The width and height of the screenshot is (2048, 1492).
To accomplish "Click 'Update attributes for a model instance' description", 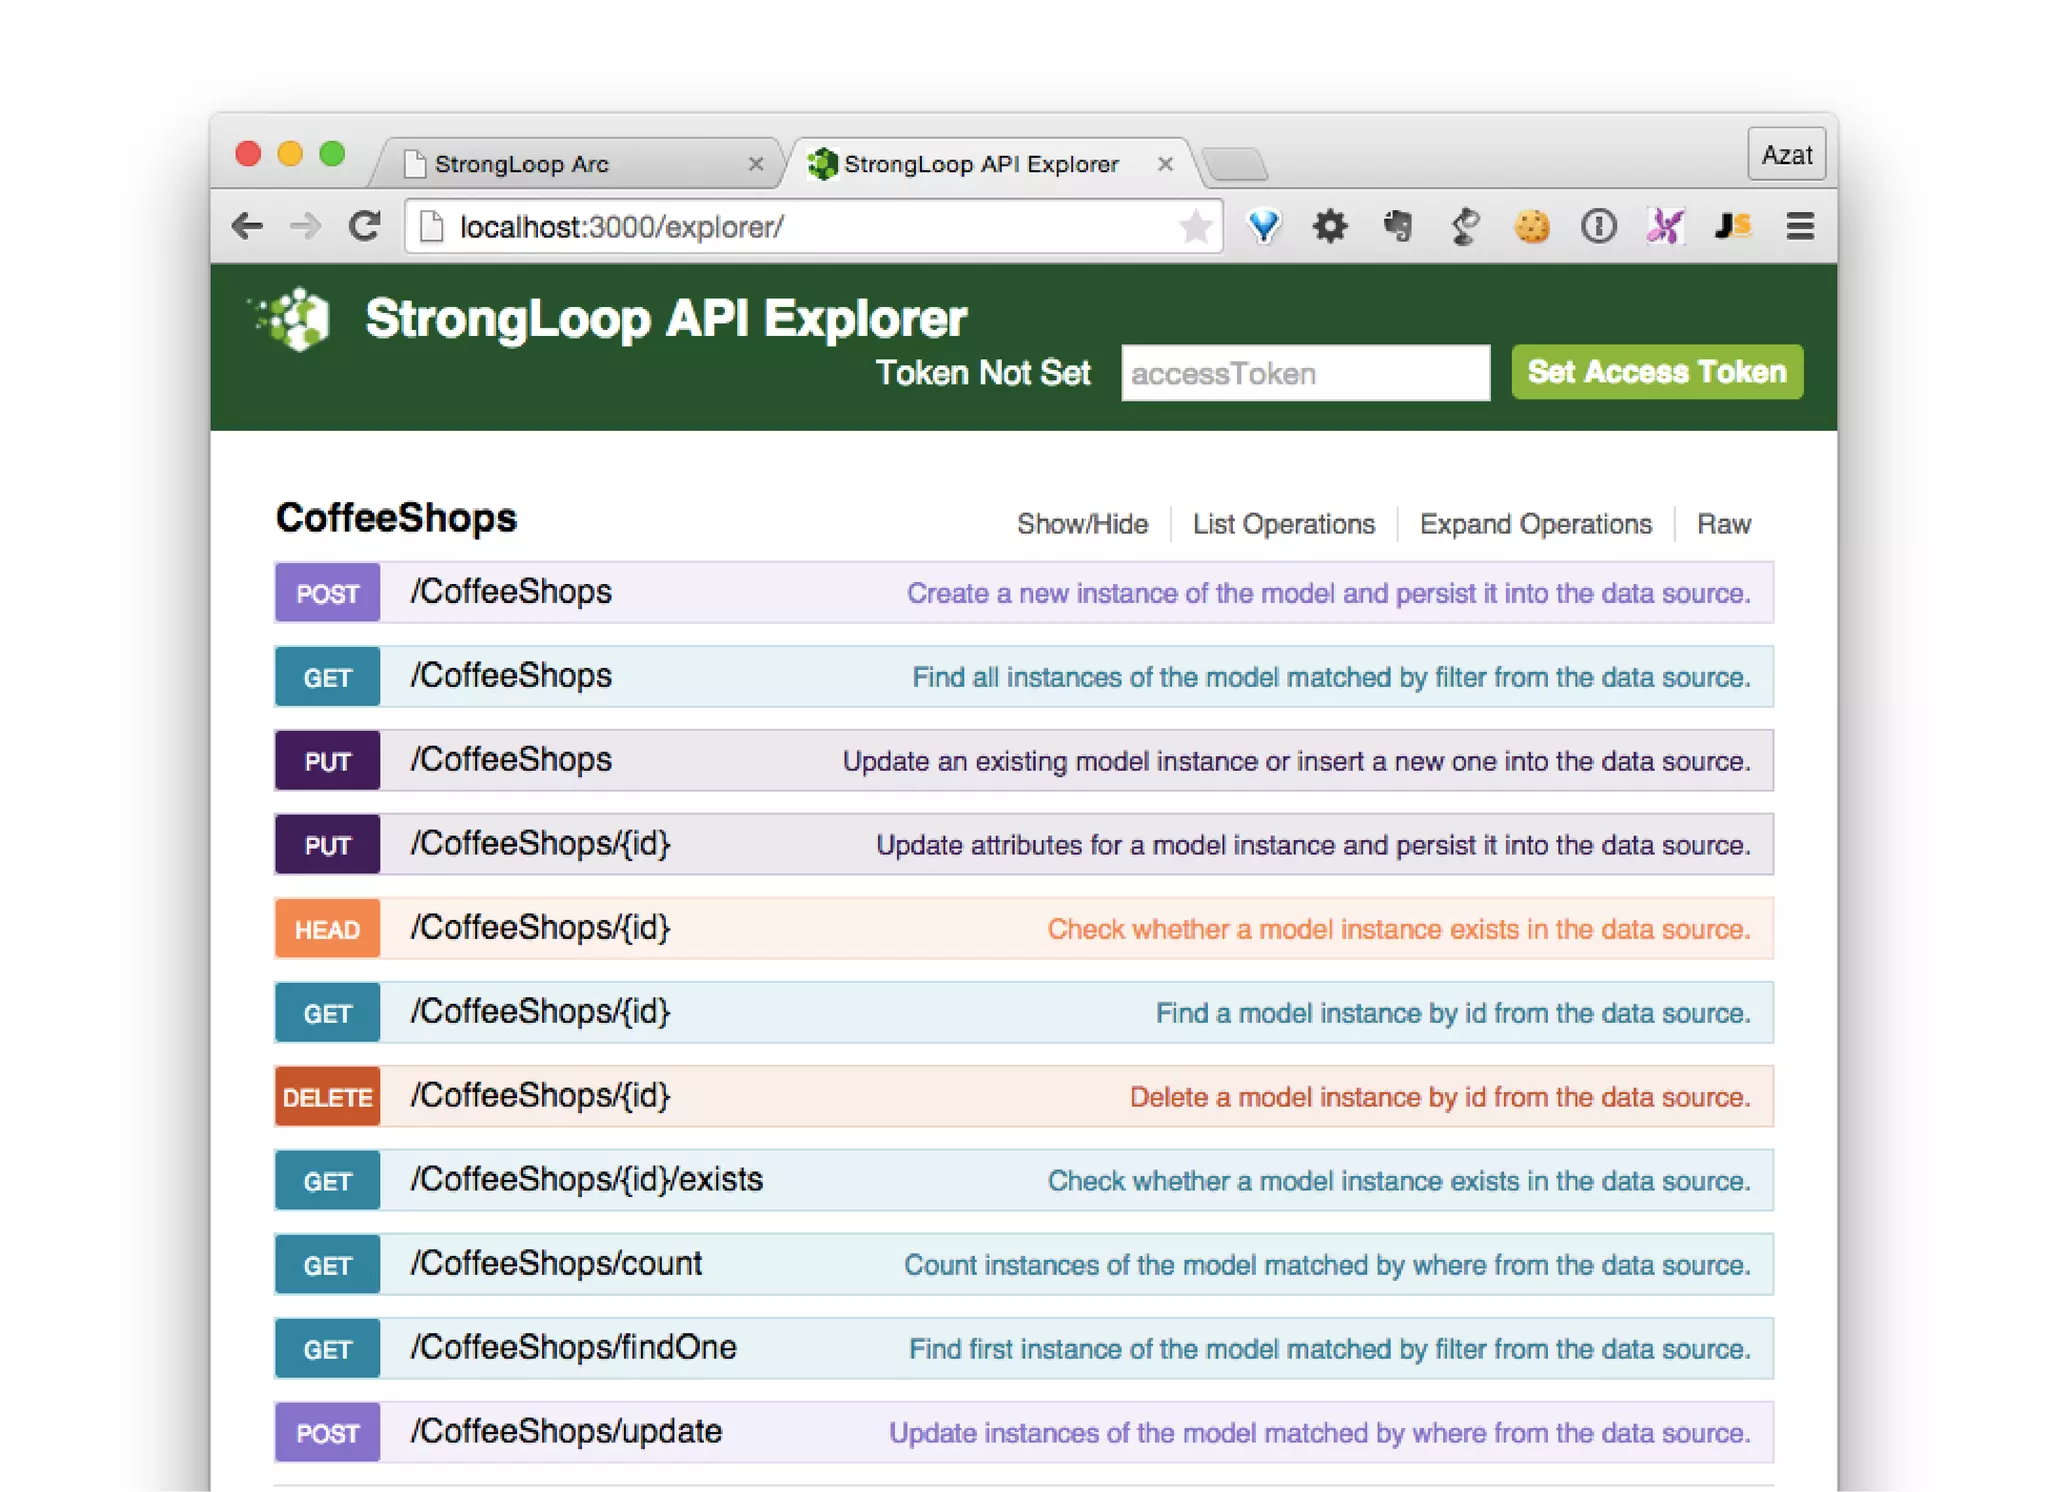I will (1313, 845).
